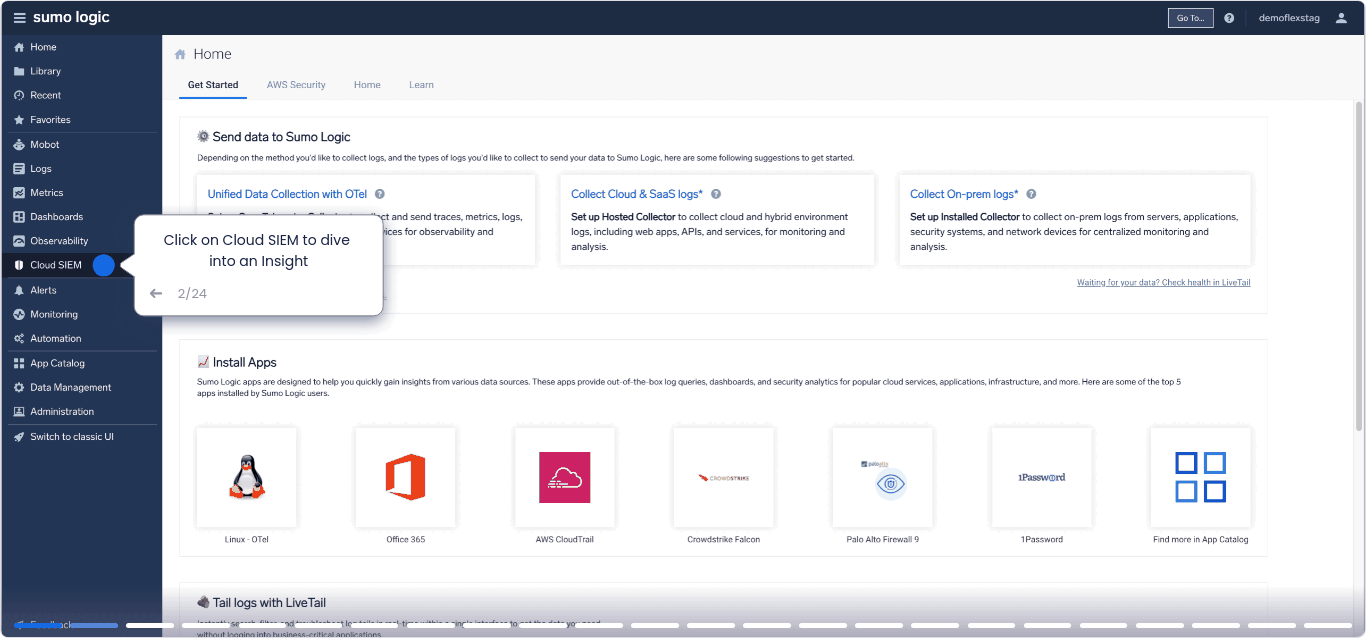Open Waiting for your data LiveTail link

[x=1163, y=283]
